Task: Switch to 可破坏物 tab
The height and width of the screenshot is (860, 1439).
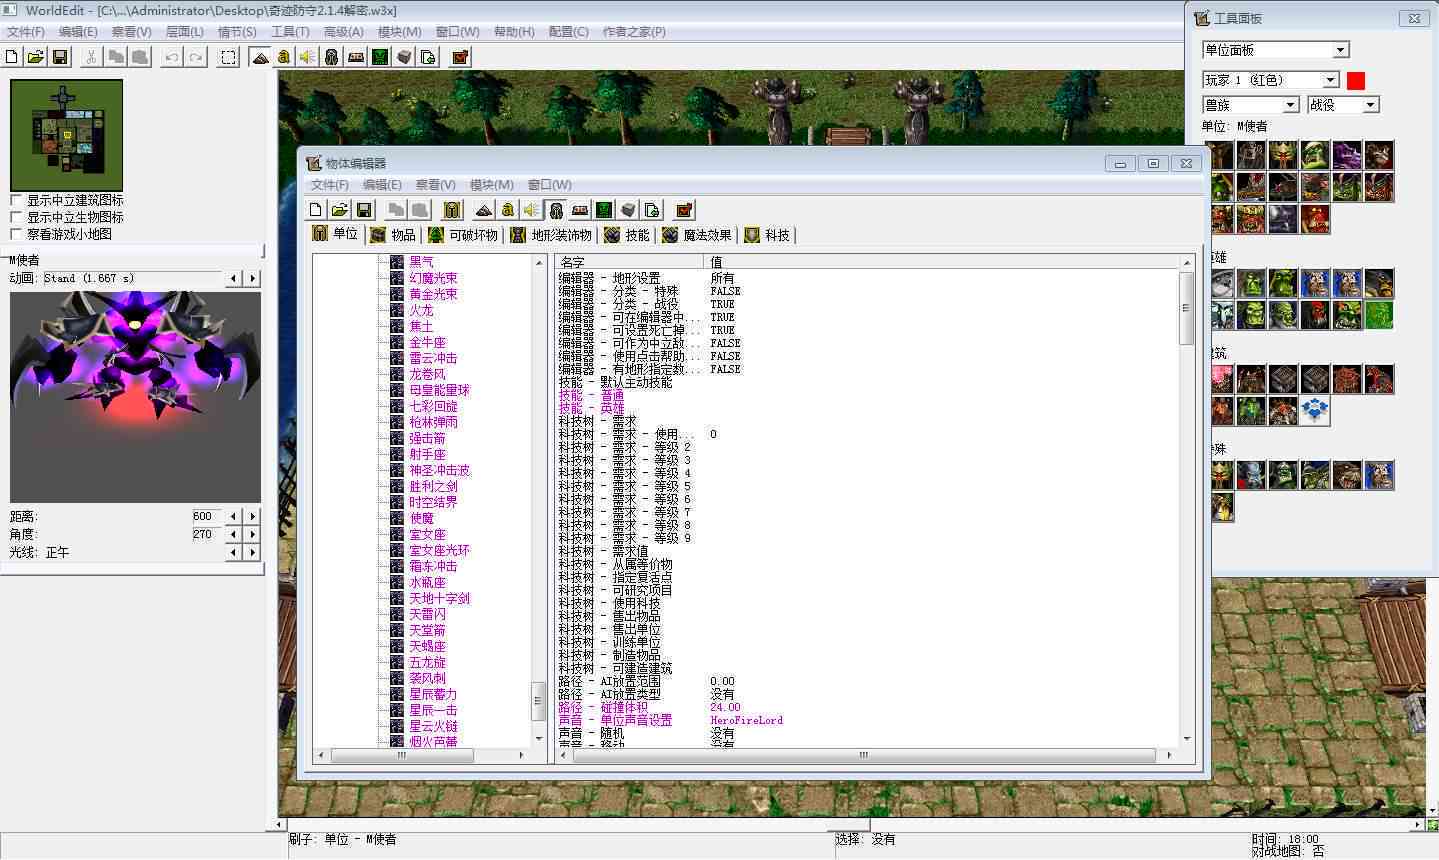Action: (x=463, y=235)
